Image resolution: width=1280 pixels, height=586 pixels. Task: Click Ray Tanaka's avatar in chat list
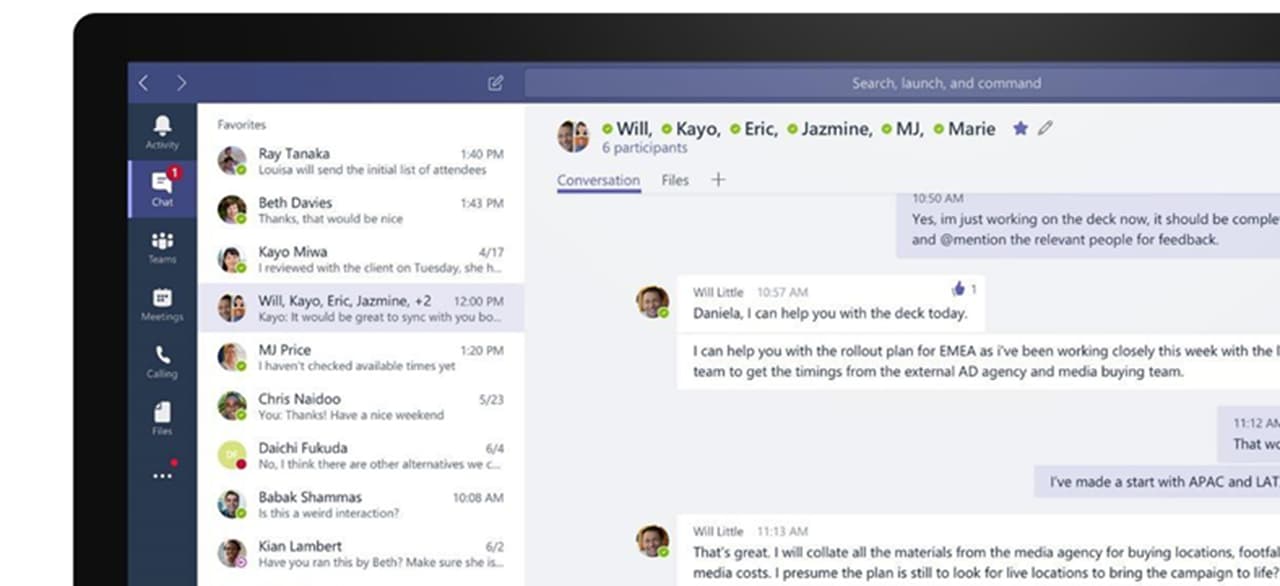coord(231,161)
